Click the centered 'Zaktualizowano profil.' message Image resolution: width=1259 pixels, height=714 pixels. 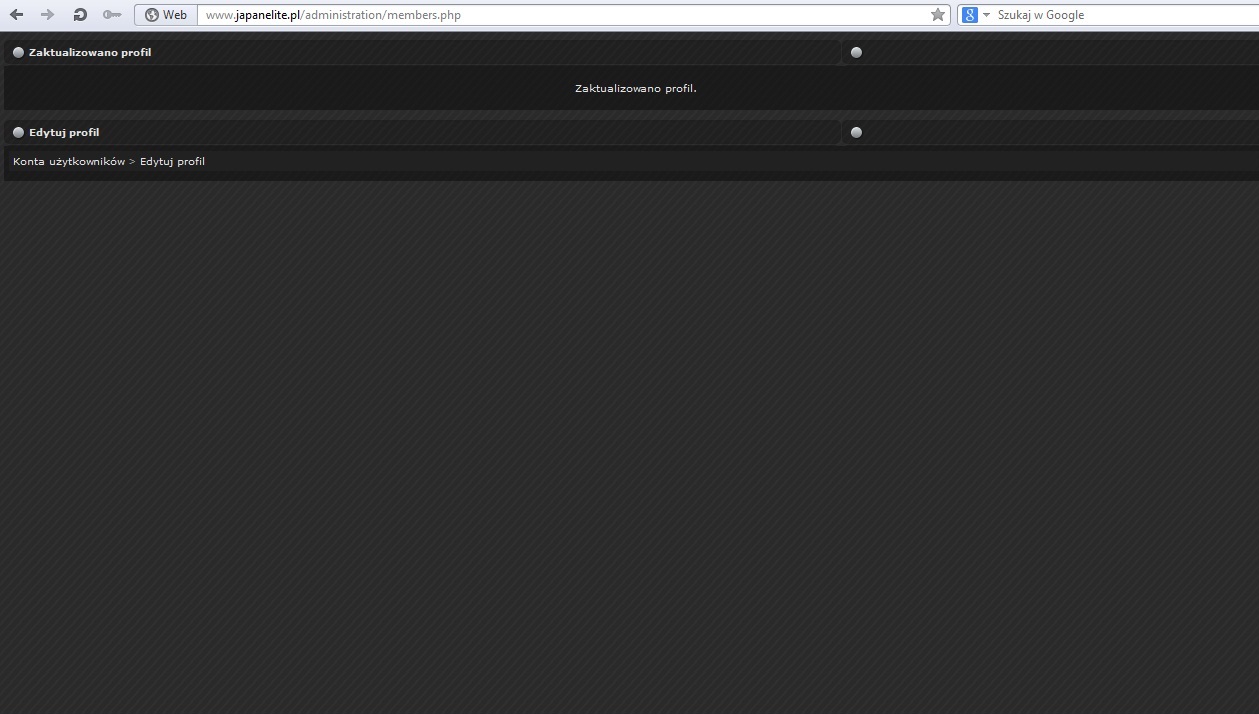point(635,88)
